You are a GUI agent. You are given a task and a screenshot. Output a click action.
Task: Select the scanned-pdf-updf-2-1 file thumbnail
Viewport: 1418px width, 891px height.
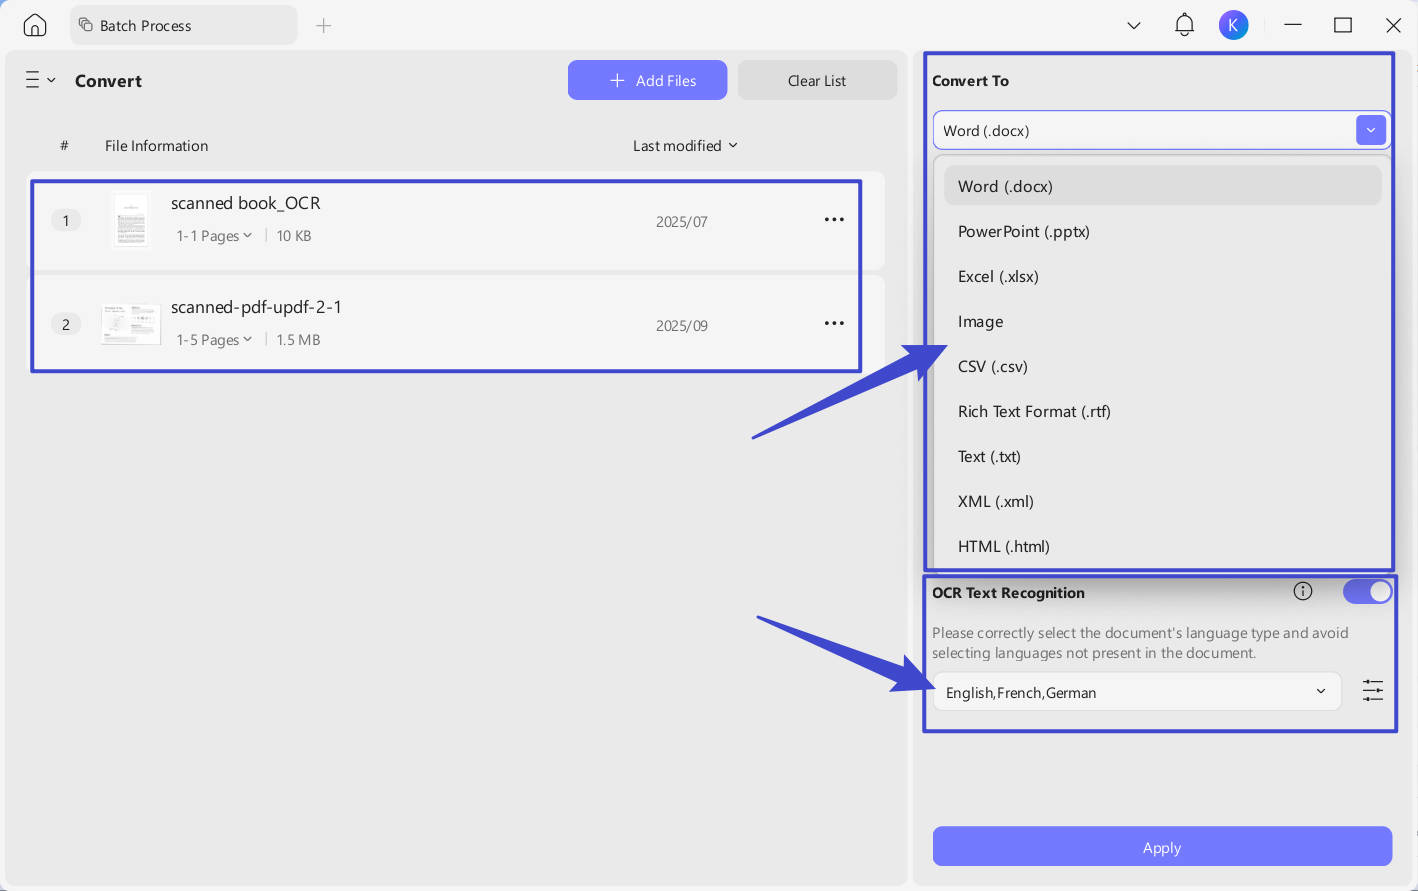[131, 324]
